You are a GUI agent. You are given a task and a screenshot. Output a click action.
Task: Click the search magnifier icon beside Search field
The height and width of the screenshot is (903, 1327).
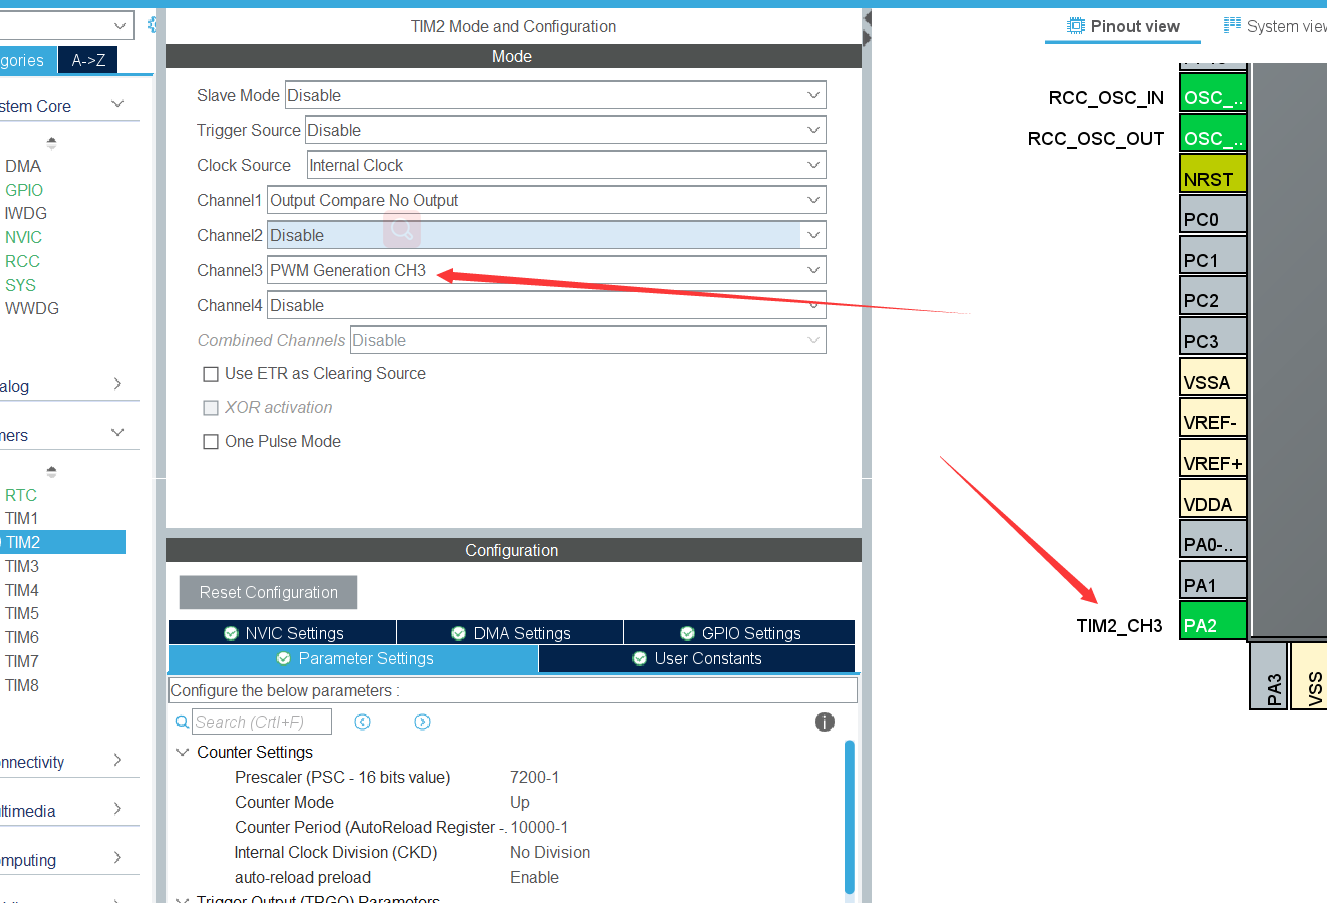click(182, 722)
